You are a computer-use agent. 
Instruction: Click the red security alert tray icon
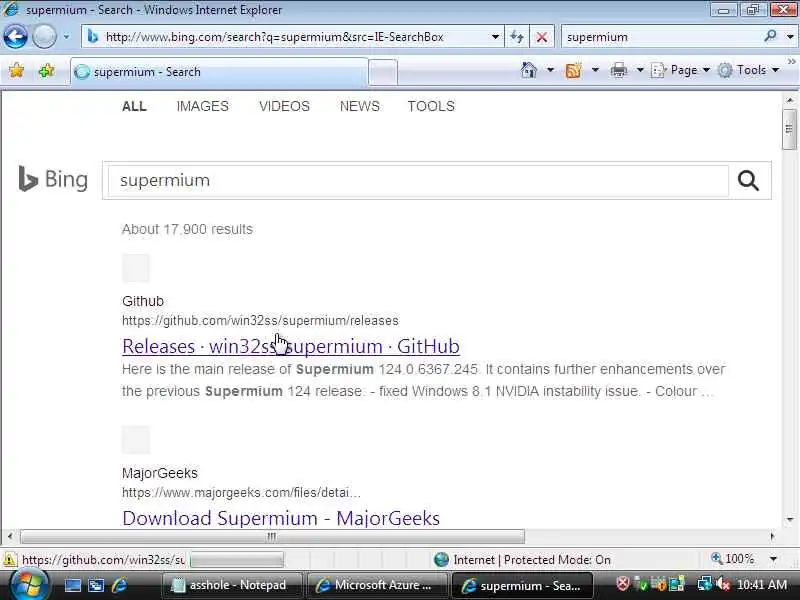(x=622, y=584)
